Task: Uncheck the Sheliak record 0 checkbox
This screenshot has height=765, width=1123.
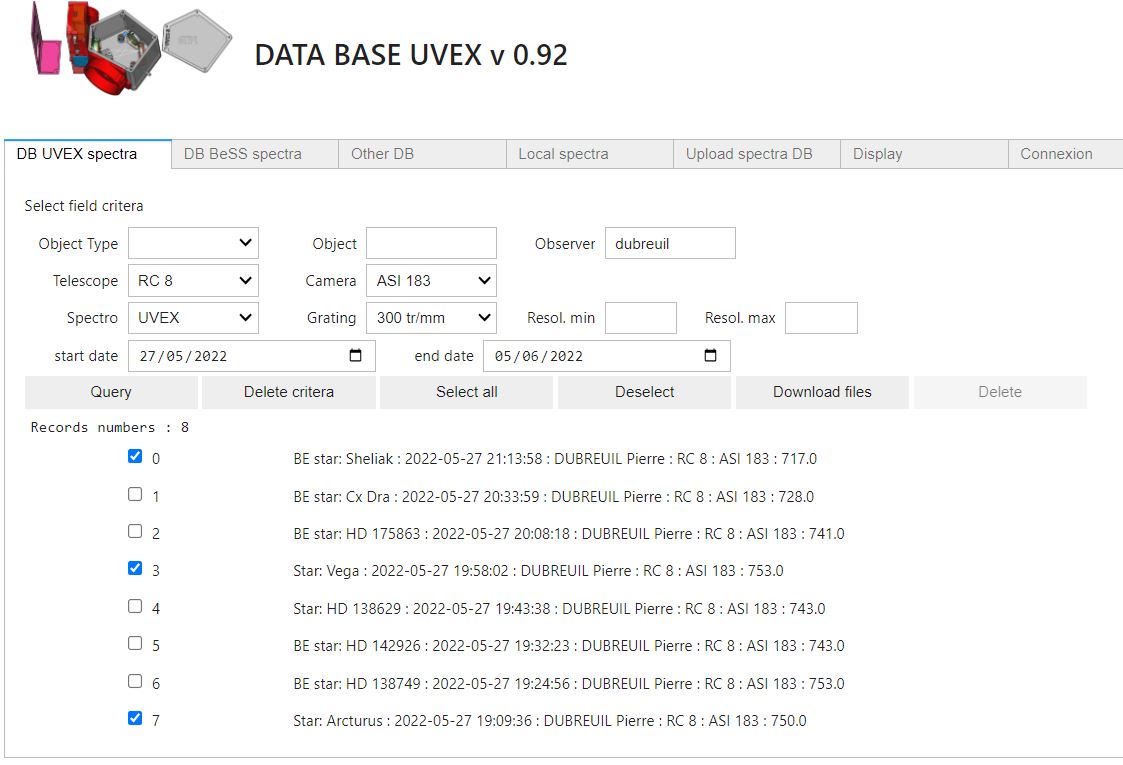Action: click(x=135, y=457)
